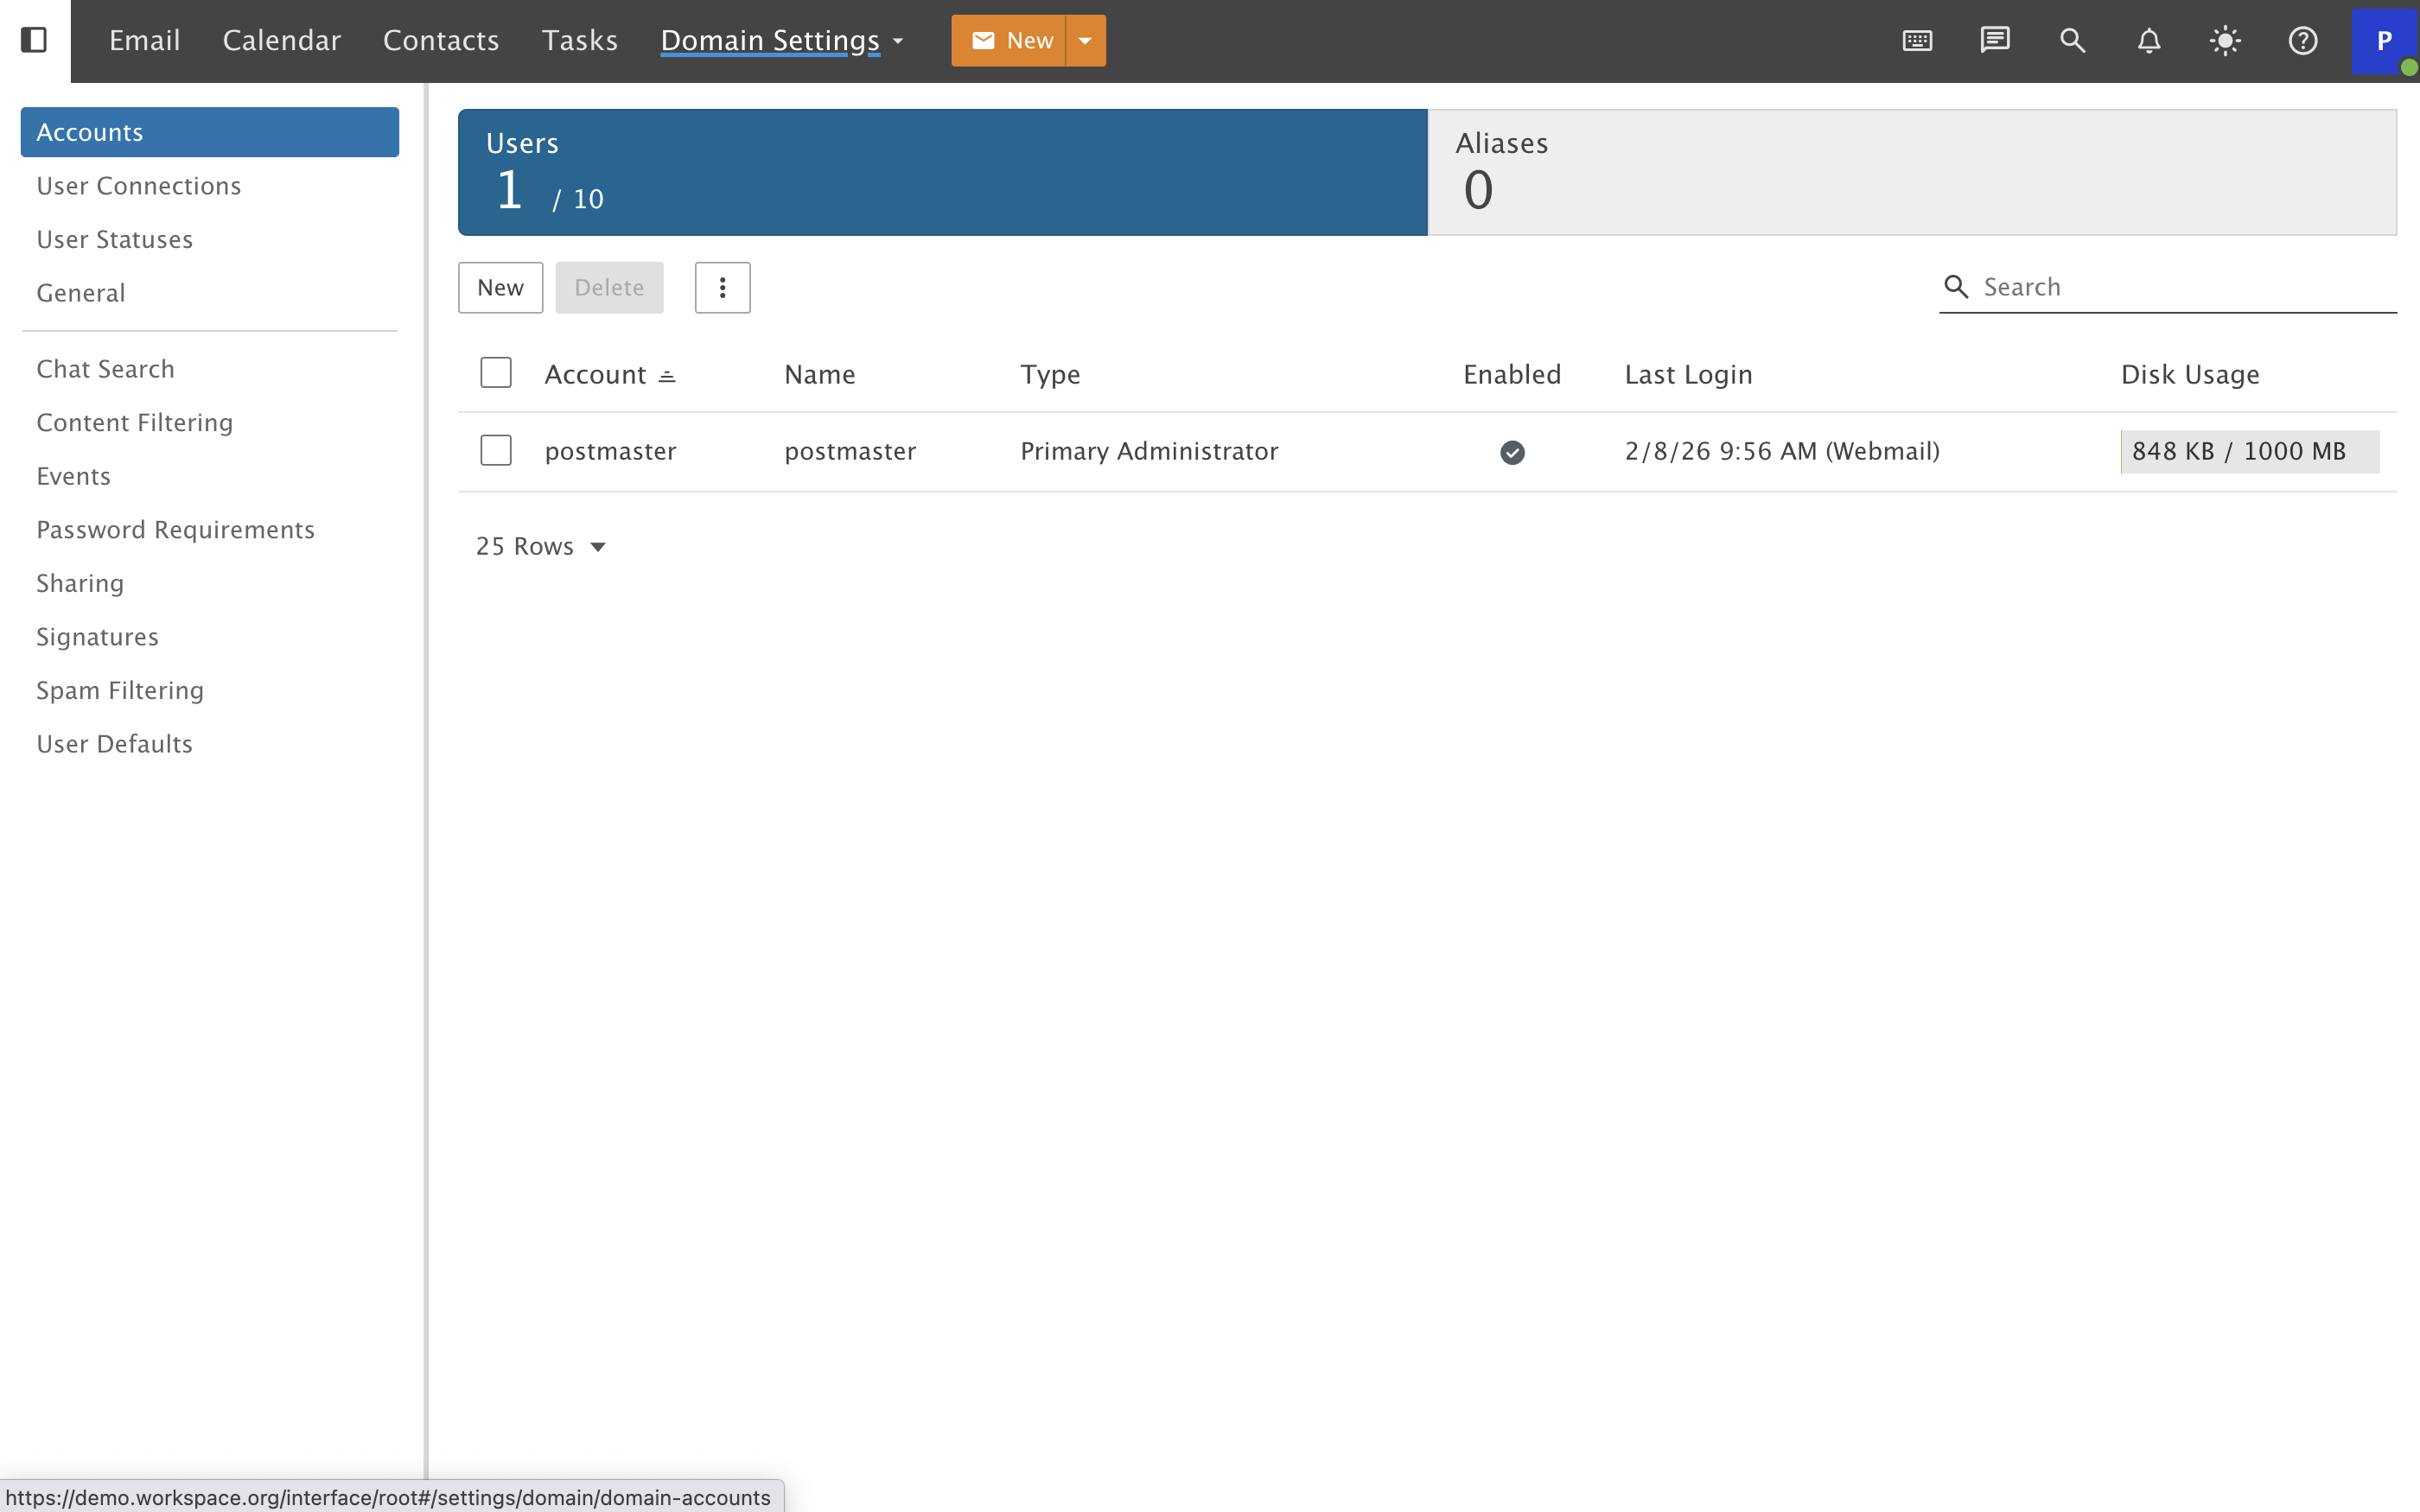Go to the Calendar section
2420x1512 pixels.
(x=281, y=40)
